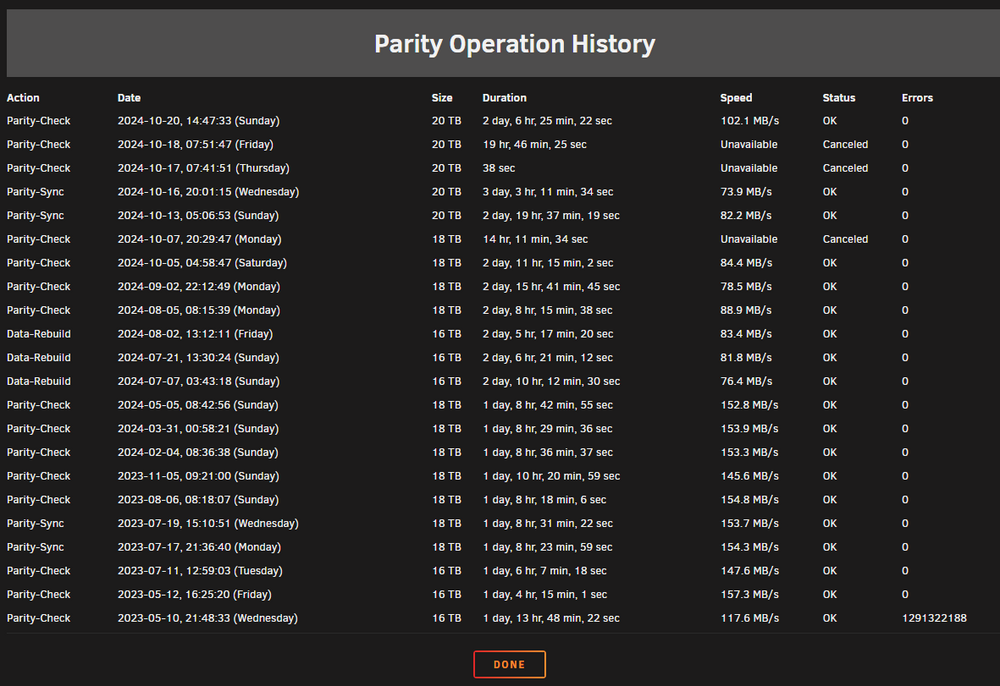1000x686 pixels.
Task: Click Canceled status of the 2024-10-07 row
Action: (845, 239)
